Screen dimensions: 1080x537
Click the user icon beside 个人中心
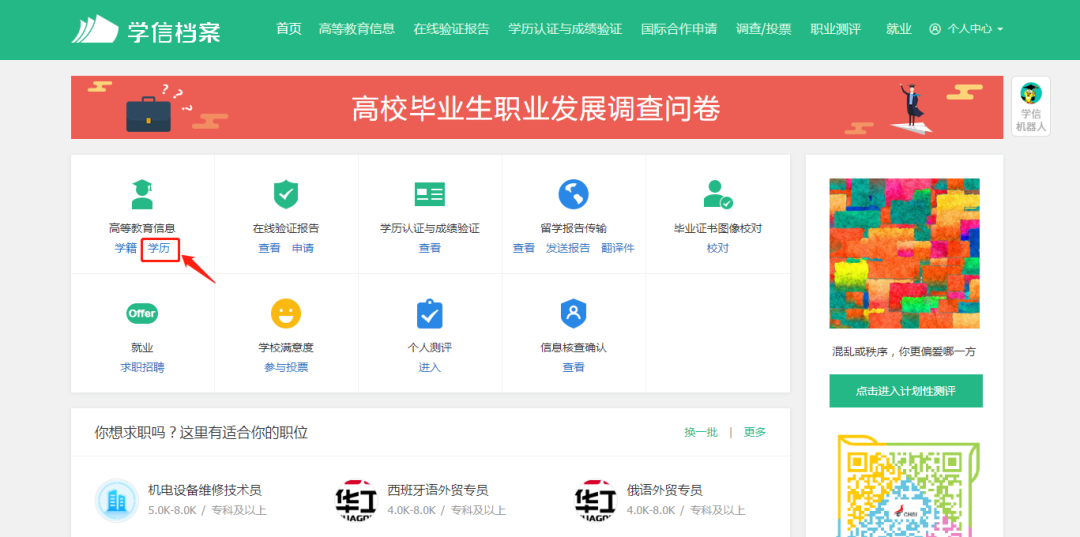(x=935, y=29)
